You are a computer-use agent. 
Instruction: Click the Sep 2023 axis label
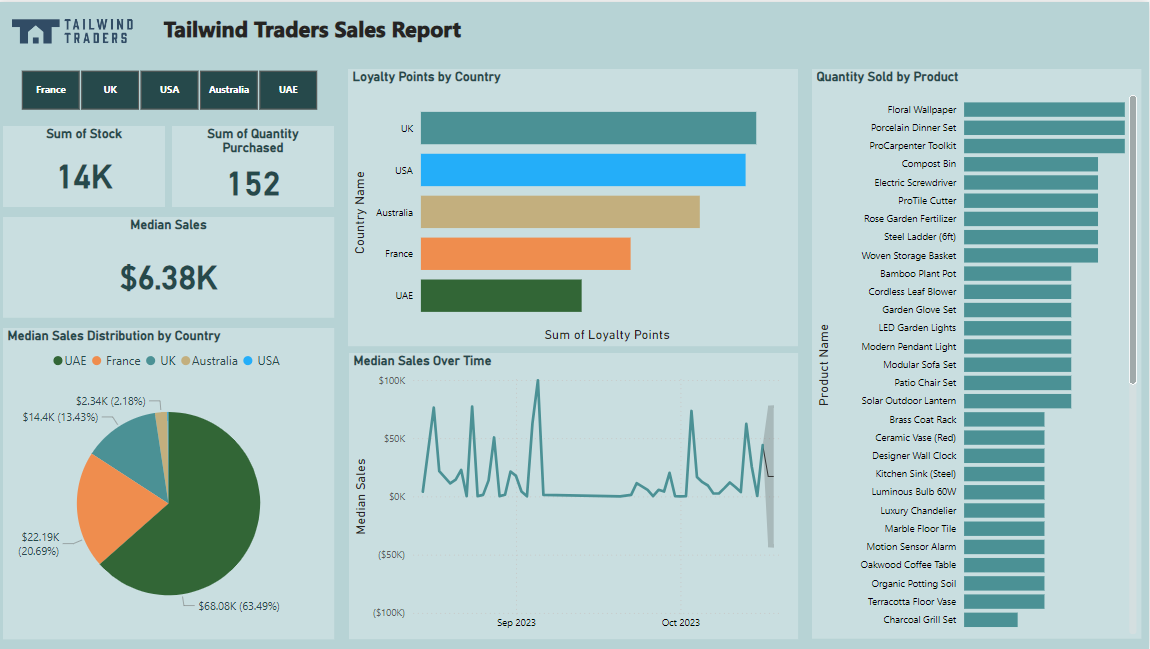tap(516, 623)
